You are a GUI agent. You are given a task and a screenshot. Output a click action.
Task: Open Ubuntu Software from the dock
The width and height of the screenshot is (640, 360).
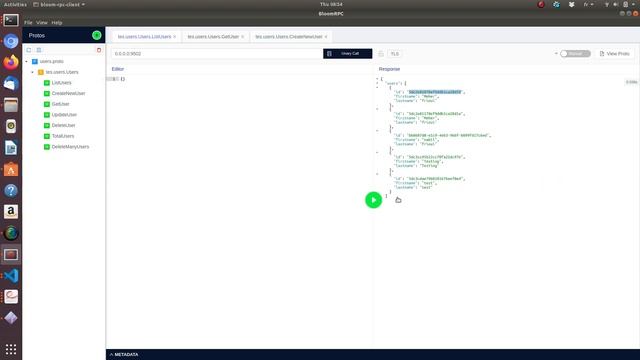coord(11,169)
